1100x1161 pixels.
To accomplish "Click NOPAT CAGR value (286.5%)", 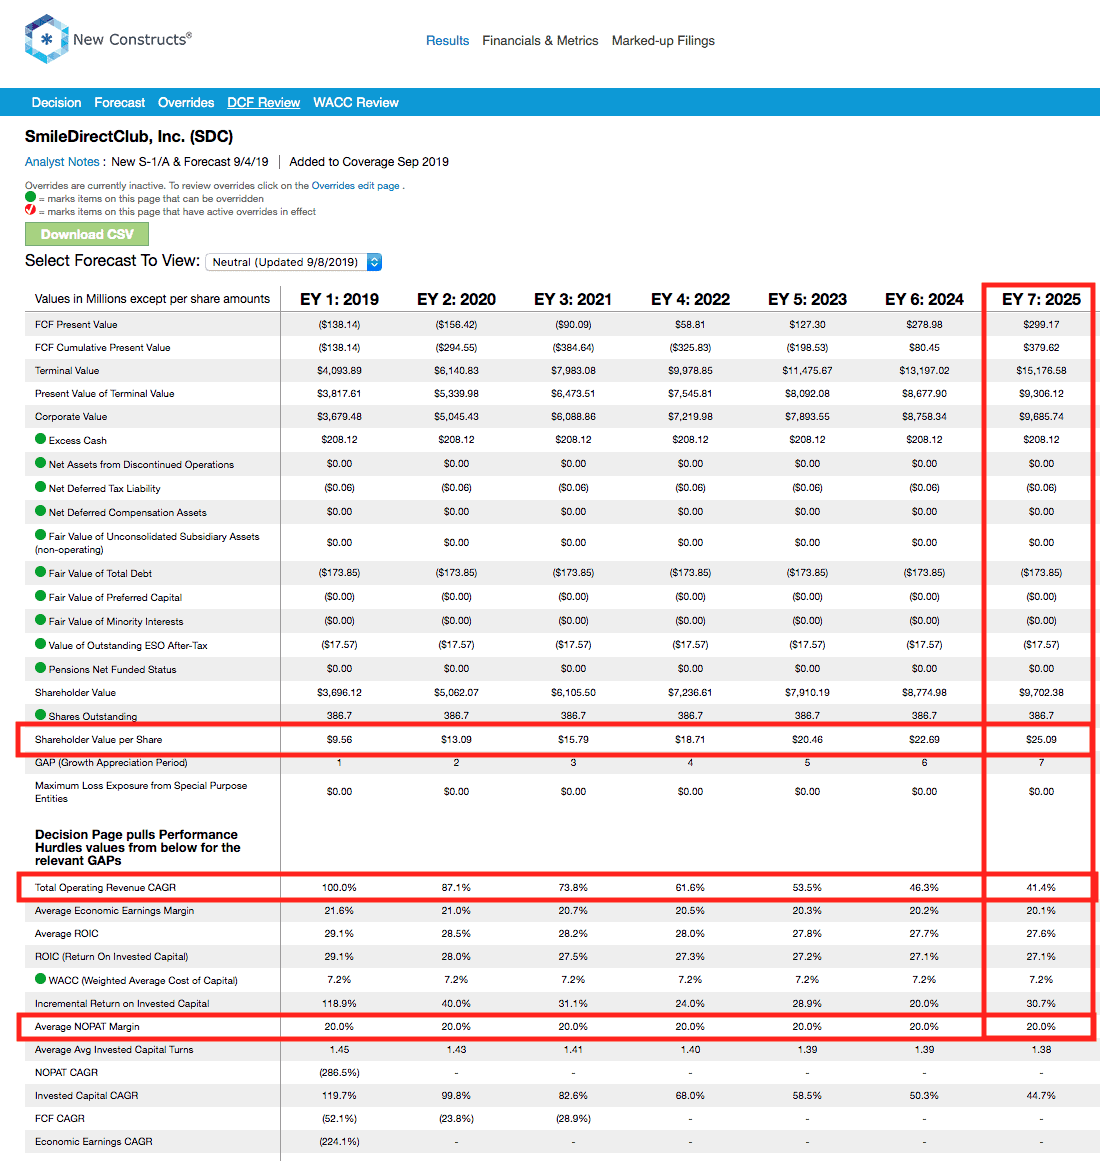I will point(339,1072).
